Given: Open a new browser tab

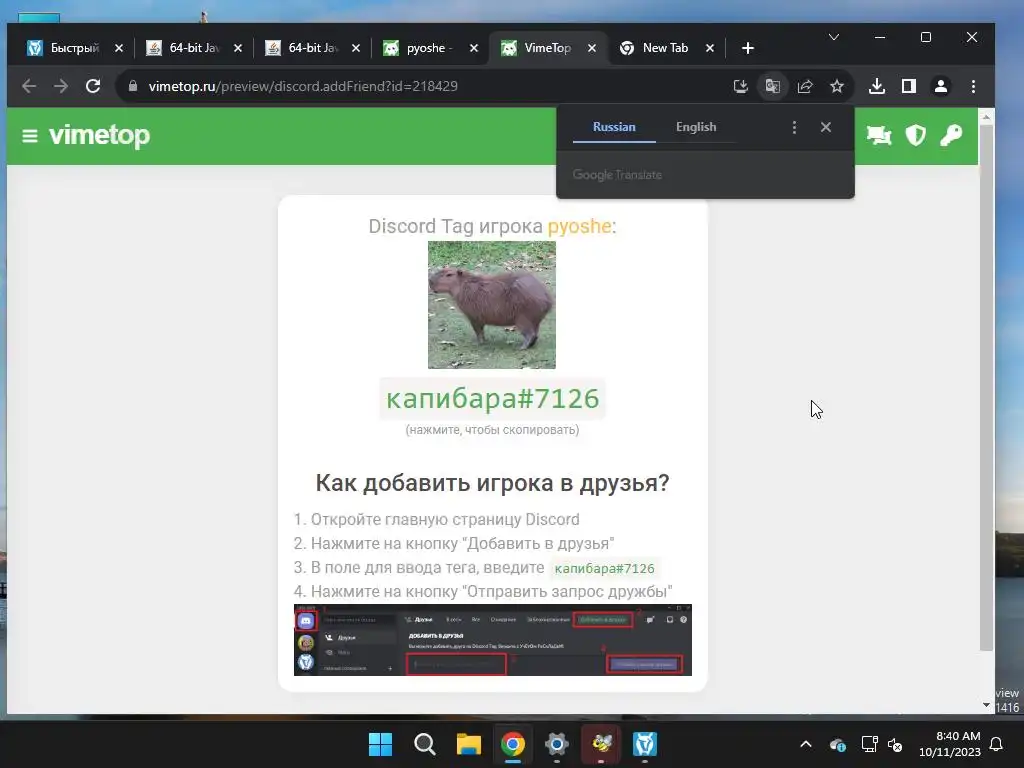Looking at the screenshot, I should (748, 48).
